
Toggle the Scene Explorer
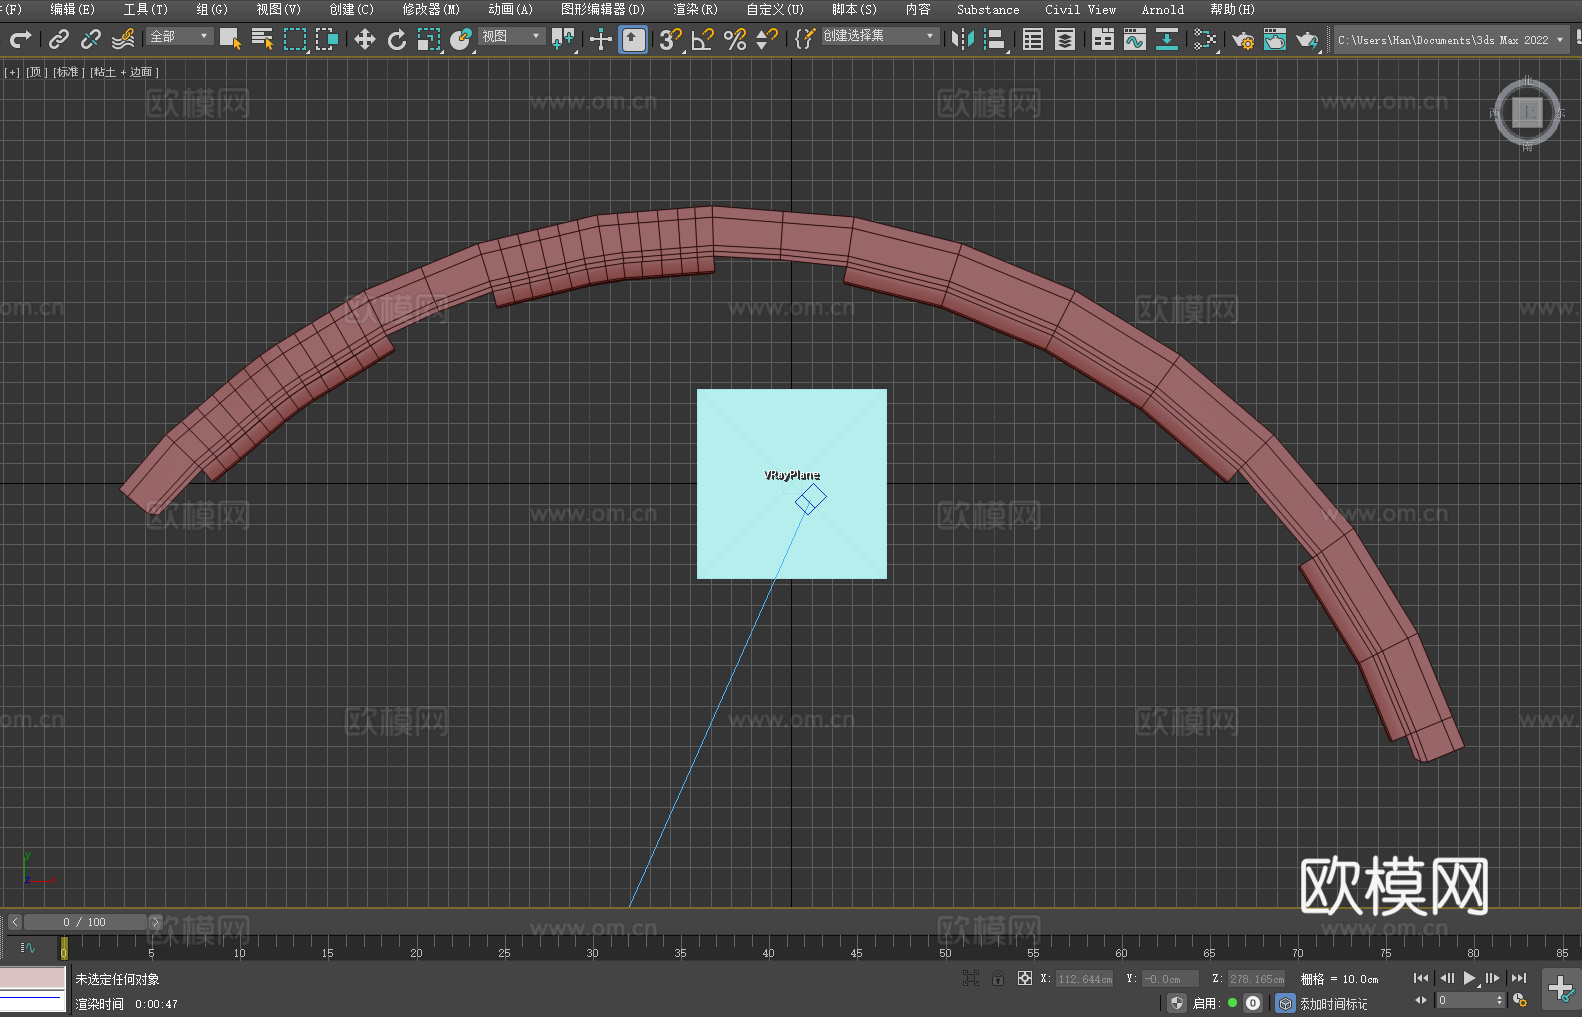1033,39
